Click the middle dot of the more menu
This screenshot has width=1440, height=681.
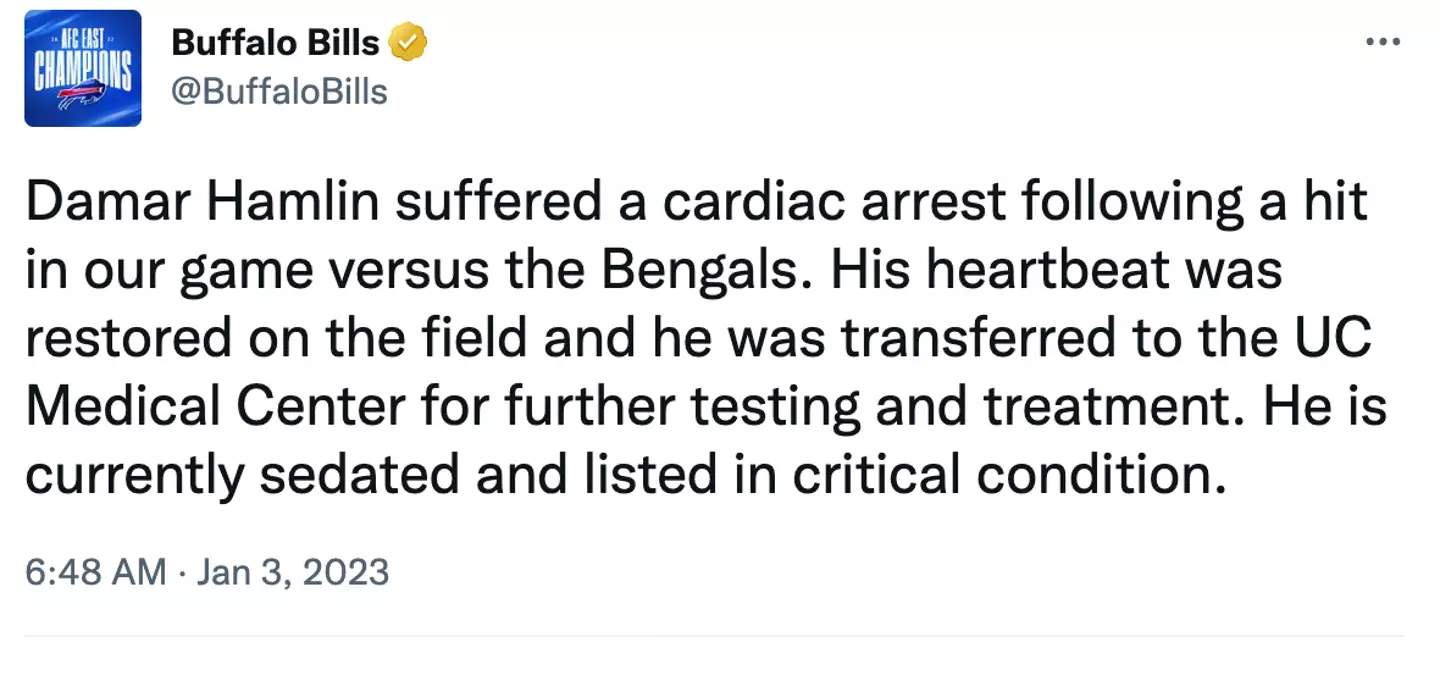[1383, 41]
